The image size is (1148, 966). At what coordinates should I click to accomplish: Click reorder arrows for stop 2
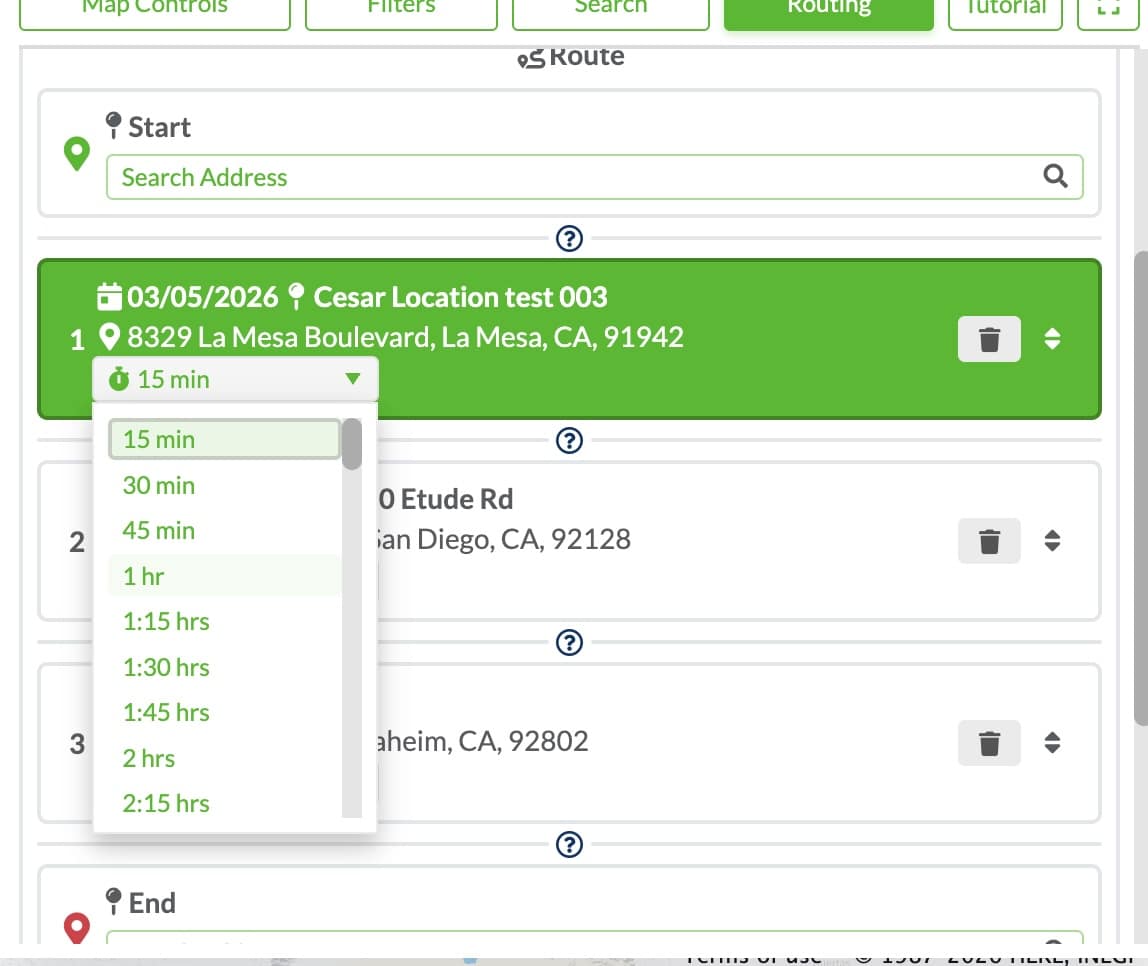pyautogui.click(x=1052, y=540)
